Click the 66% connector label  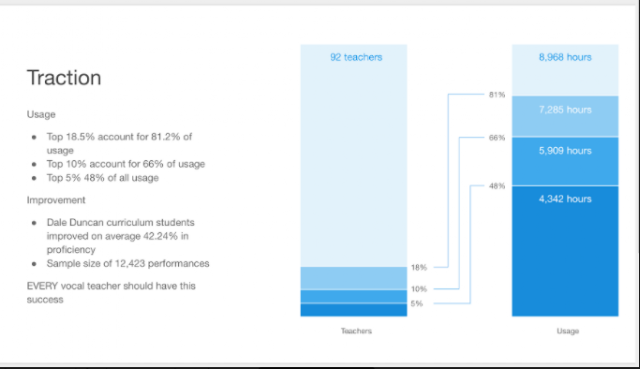497,138
